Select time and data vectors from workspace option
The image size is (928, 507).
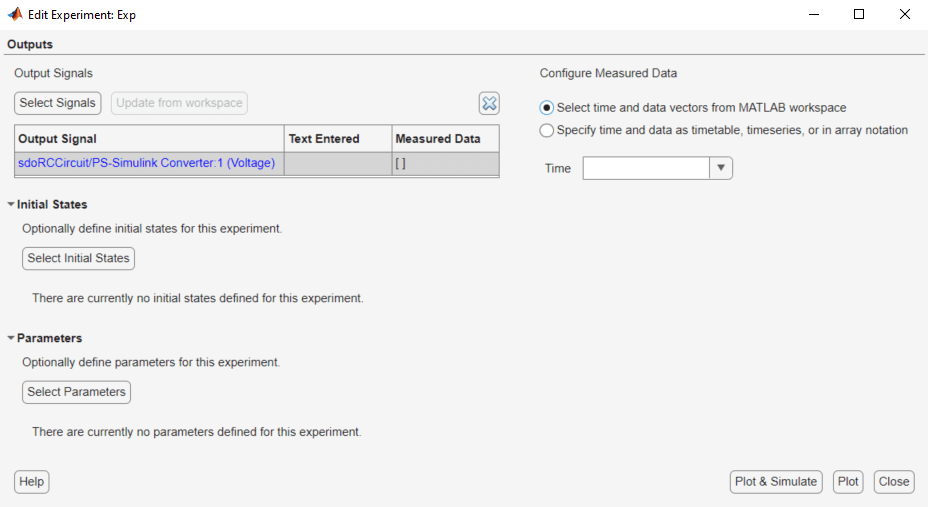coord(547,108)
